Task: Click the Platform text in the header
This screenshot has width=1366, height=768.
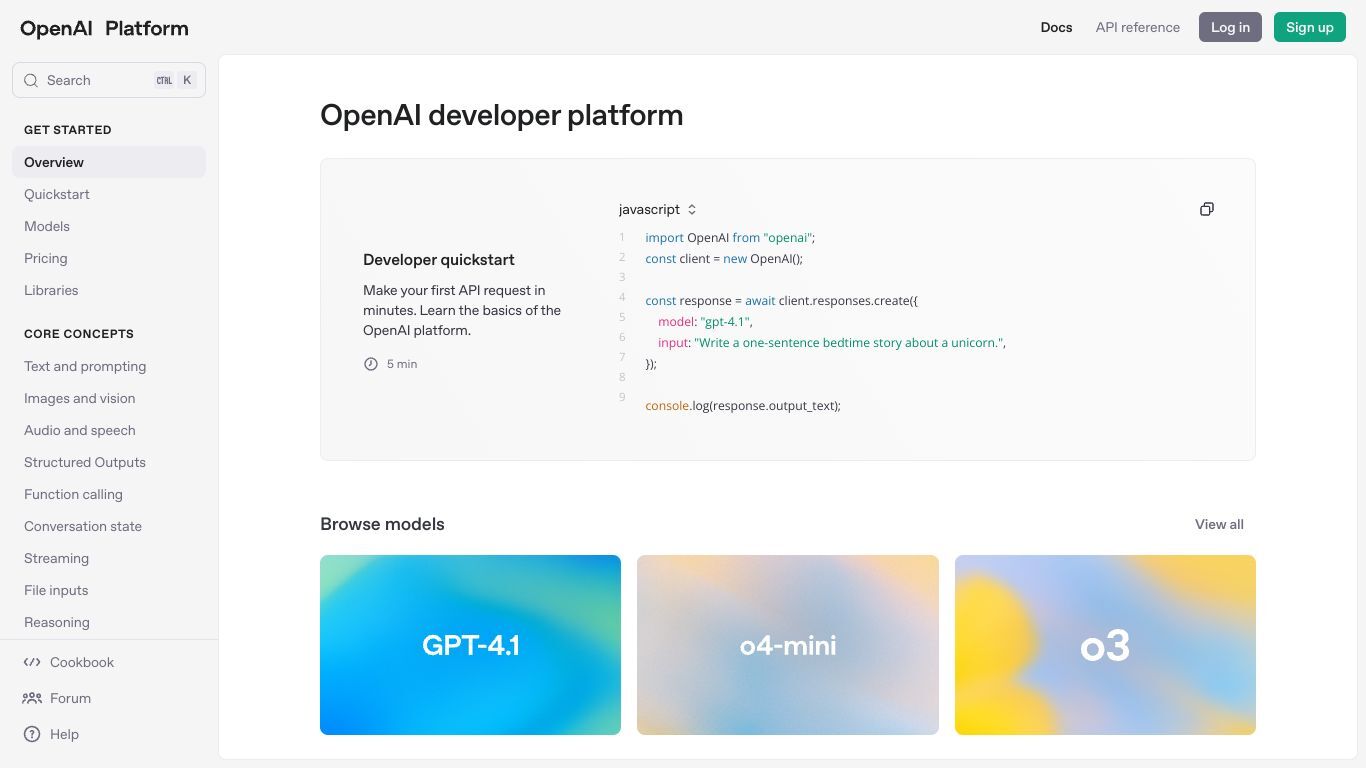Action: tap(146, 28)
